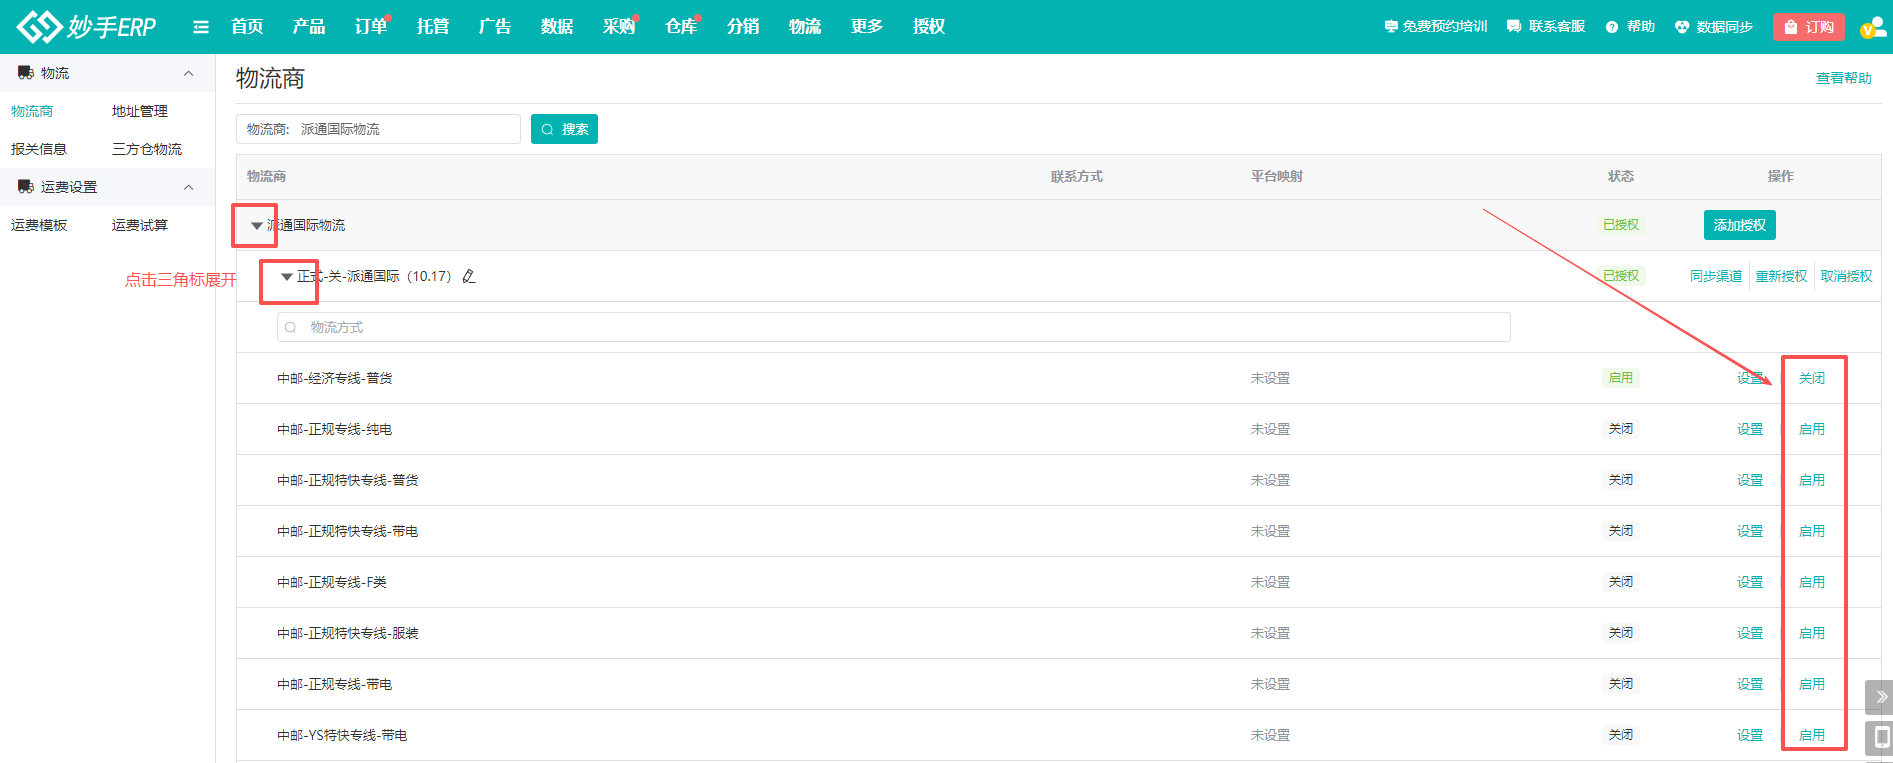Image resolution: width=1893 pixels, height=763 pixels.
Task: Click the 查看帮助 link
Action: coord(1843,78)
